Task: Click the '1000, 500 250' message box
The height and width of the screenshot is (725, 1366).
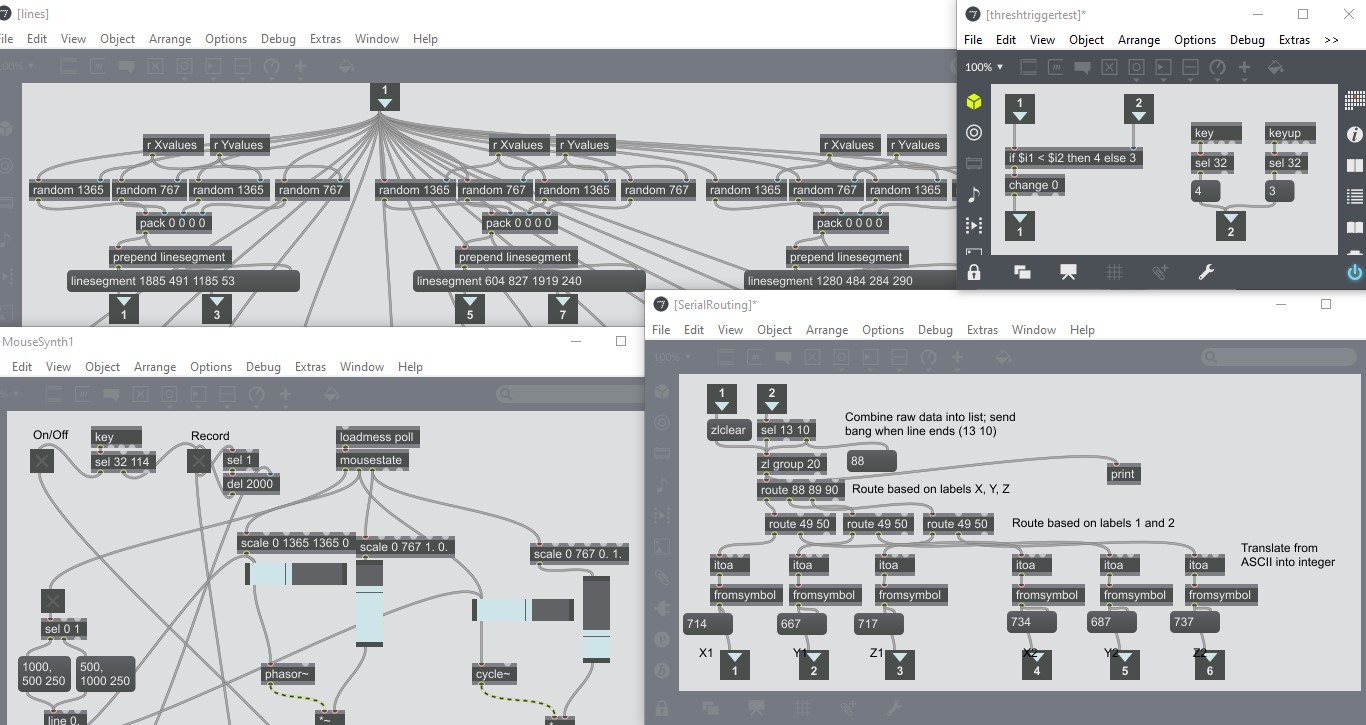Action: coord(43,674)
